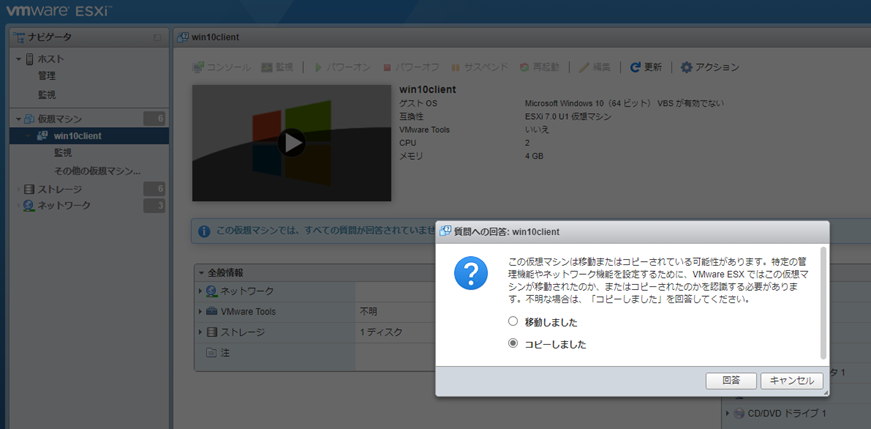The height and width of the screenshot is (429, 871).
Task: Open the アクション gear menu
Action: tap(686, 67)
